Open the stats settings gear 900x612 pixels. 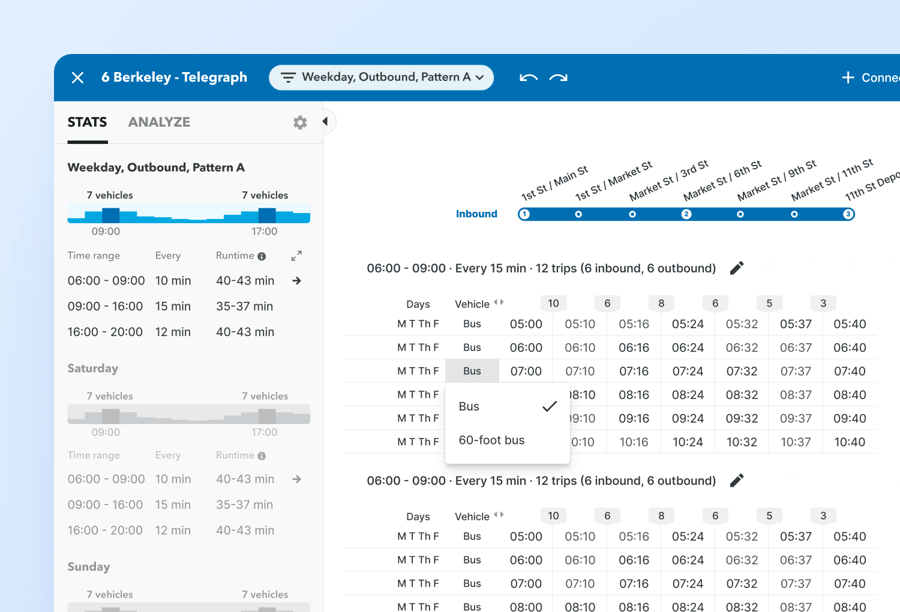tap(300, 122)
